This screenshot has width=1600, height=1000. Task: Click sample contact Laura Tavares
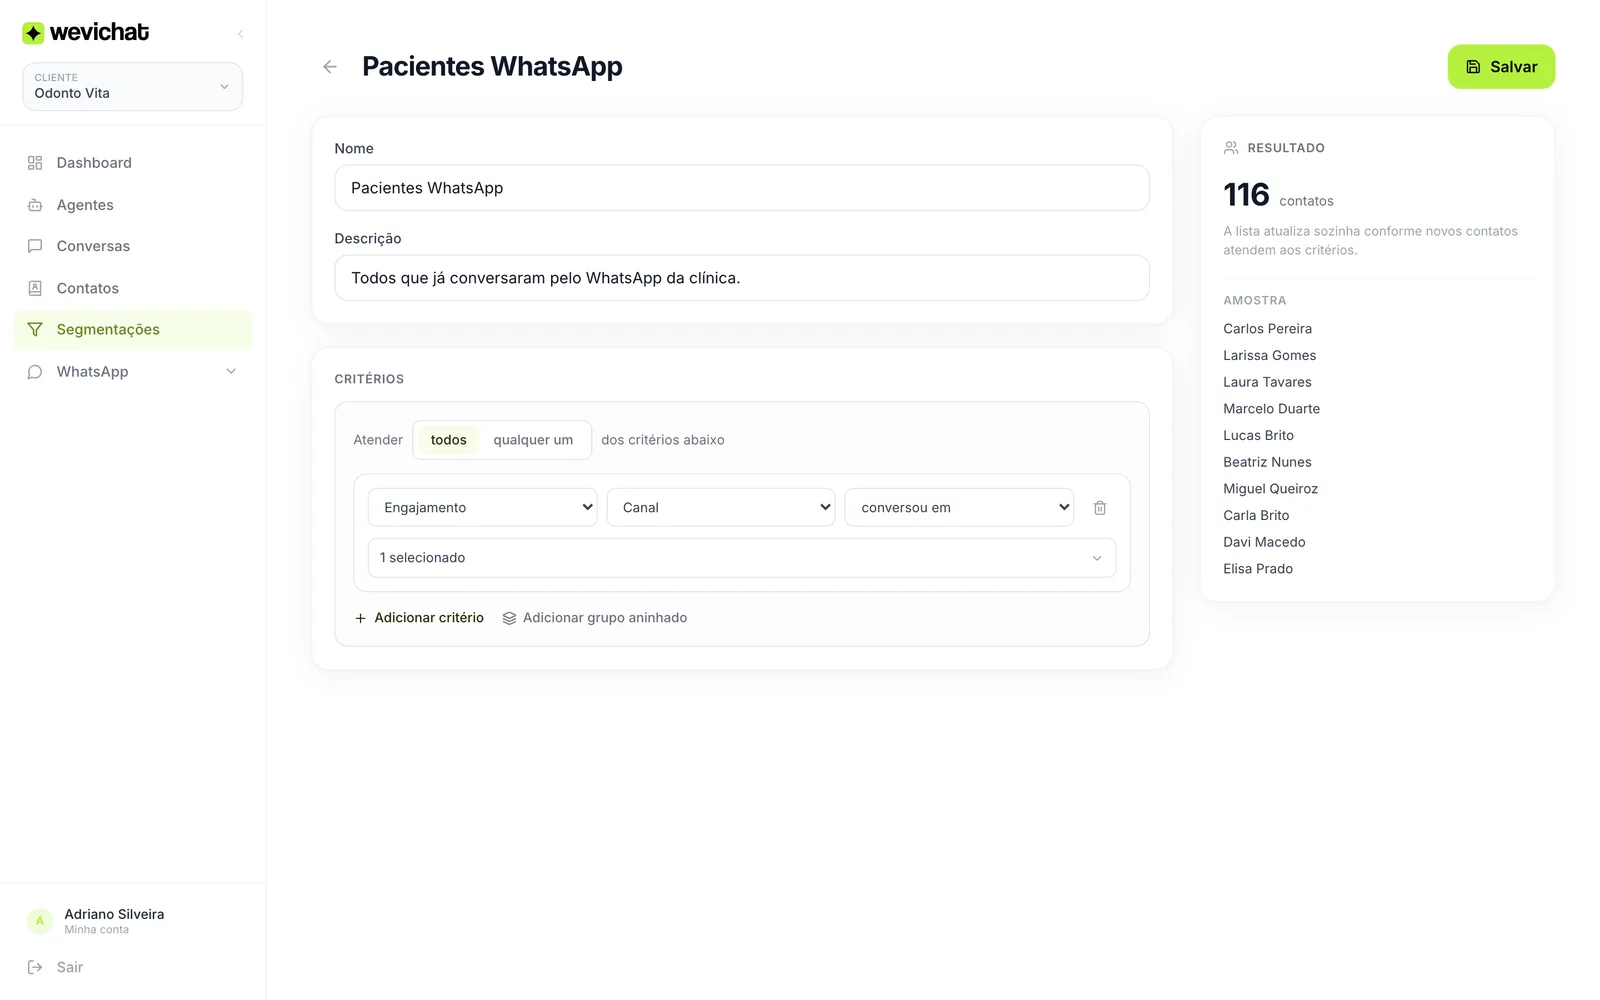click(1267, 382)
